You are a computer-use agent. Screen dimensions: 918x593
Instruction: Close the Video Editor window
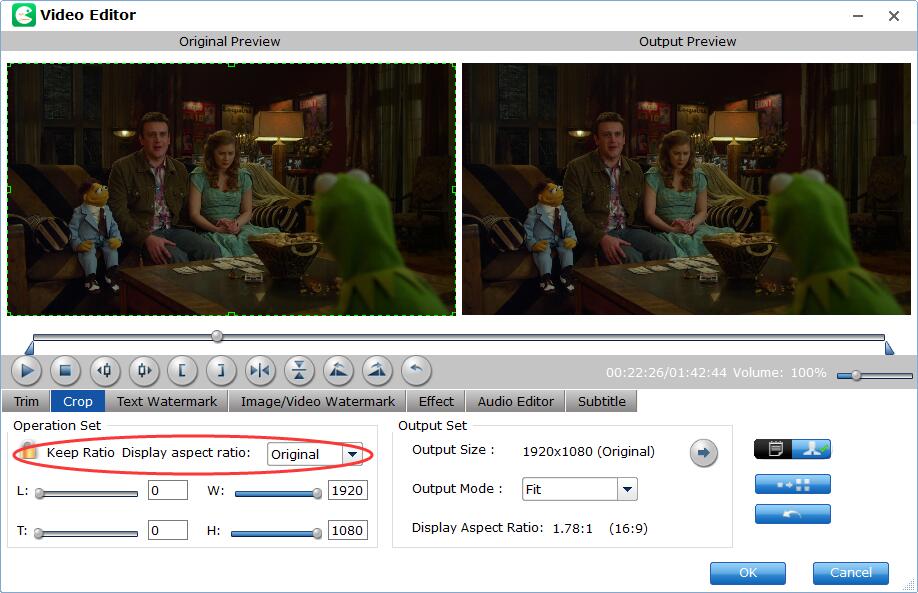pyautogui.click(x=893, y=16)
